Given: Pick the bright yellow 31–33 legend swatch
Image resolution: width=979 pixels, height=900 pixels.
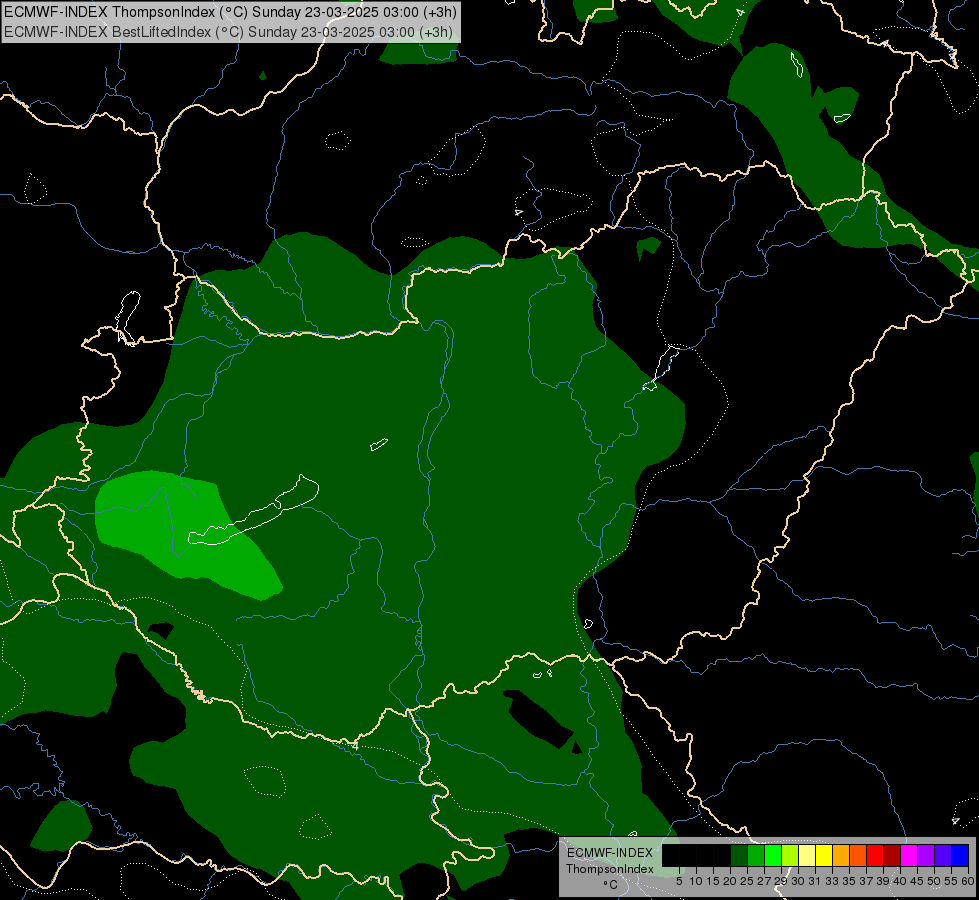Looking at the screenshot, I should [824, 855].
